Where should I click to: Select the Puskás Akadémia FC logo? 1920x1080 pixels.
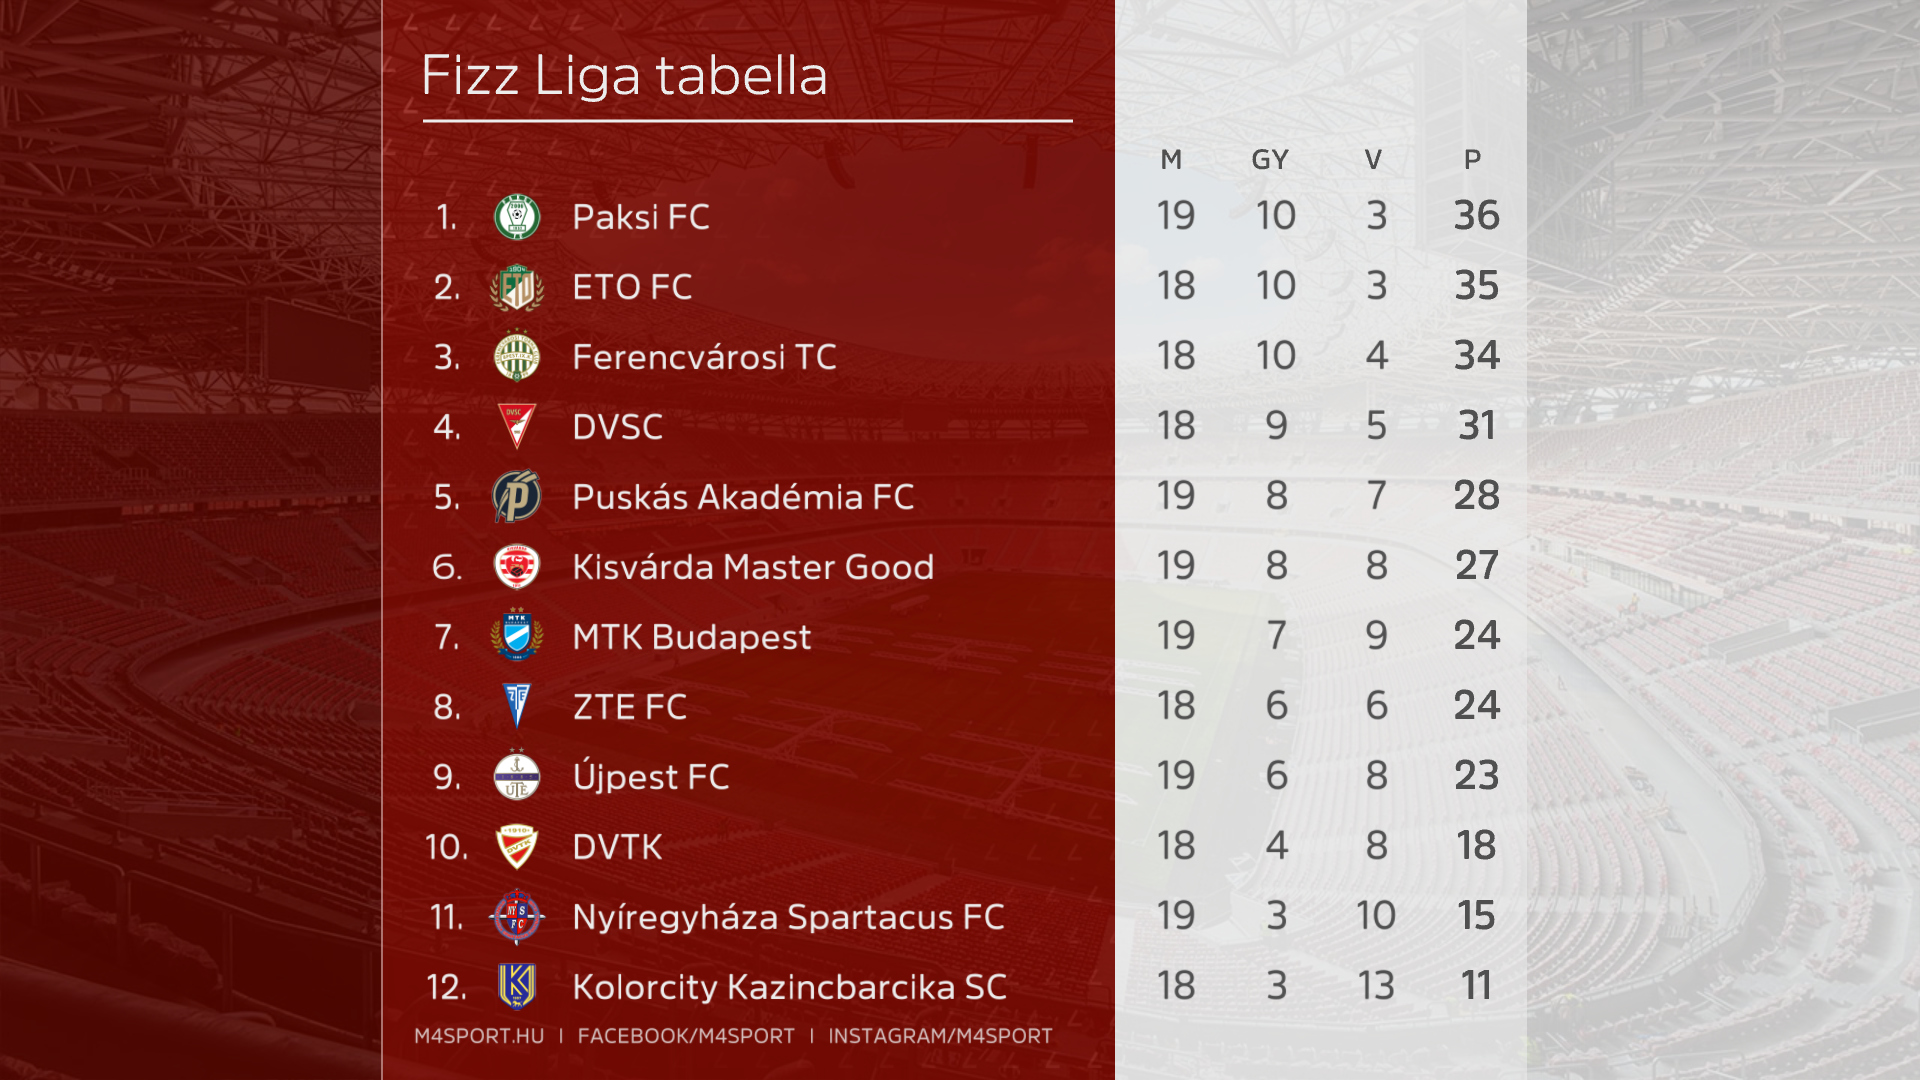pos(517,497)
